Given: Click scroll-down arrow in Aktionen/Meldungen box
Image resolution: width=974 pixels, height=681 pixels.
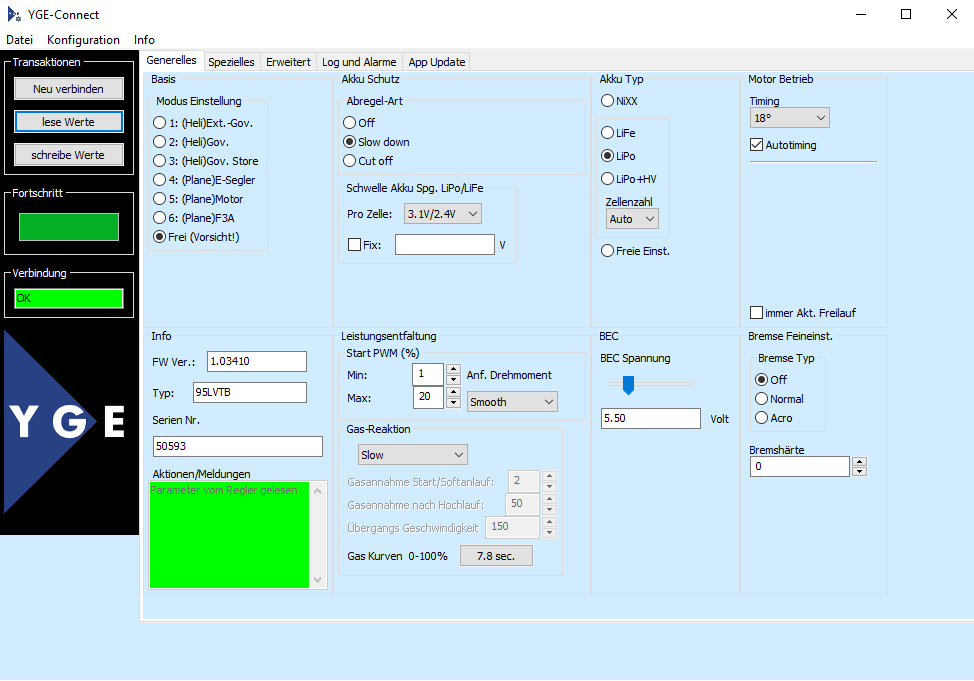Looking at the screenshot, I should [317, 580].
